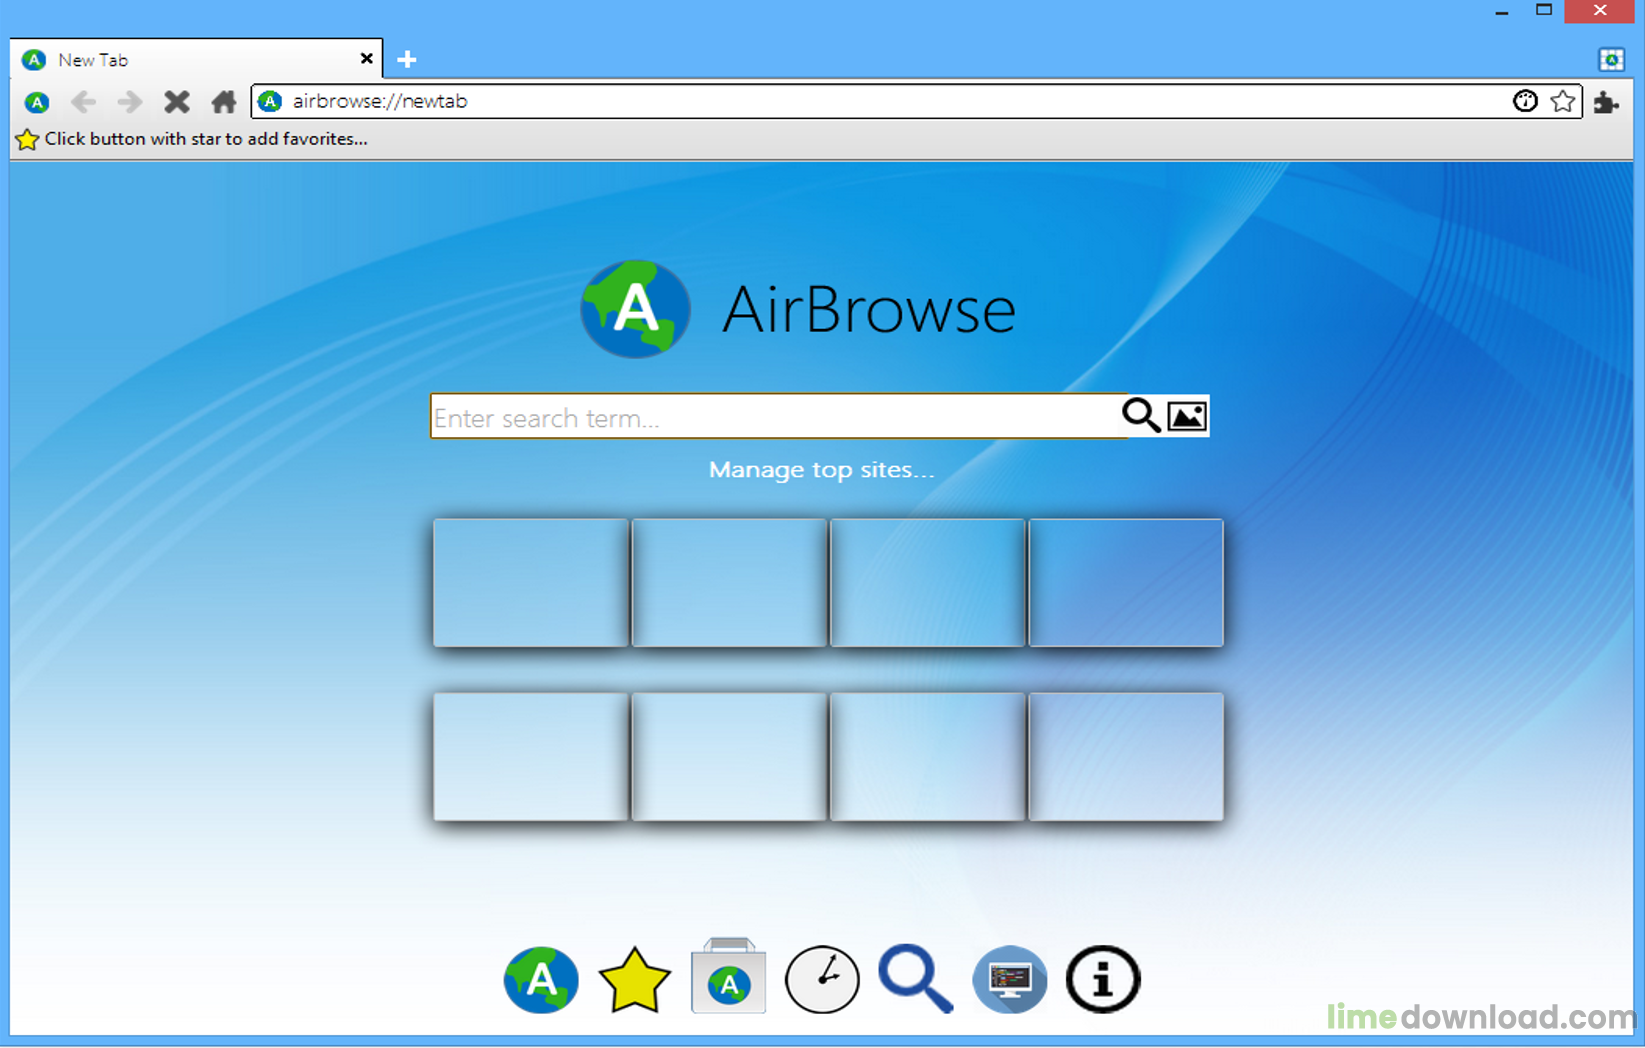
Task: Click the AirBrowse menu globe icon in toolbar
Action: pos(37,102)
